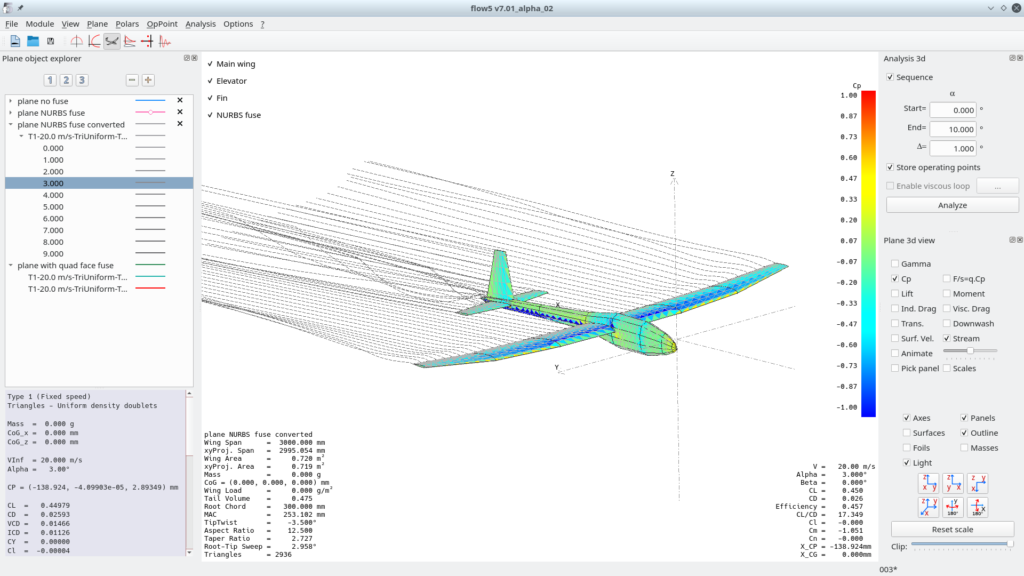Expand the 'plane no fuse' tree node

pyautogui.click(x=10, y=100)
